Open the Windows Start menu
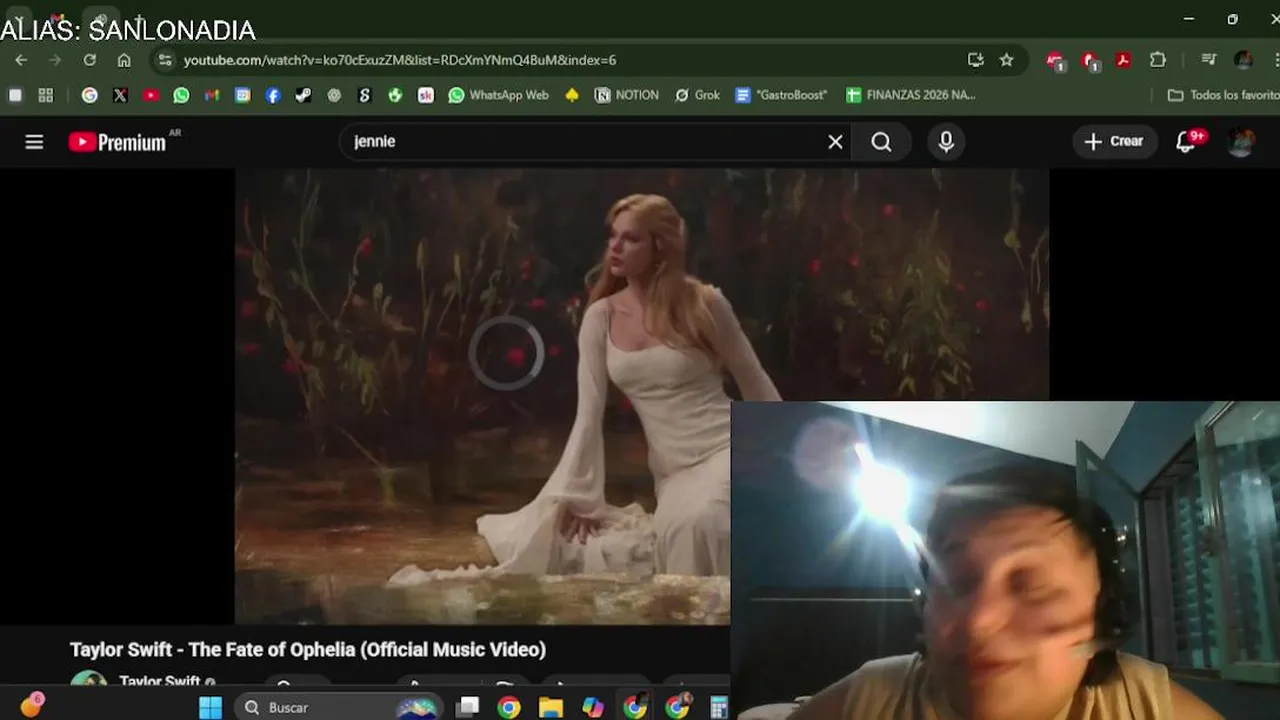 (210, 707)
